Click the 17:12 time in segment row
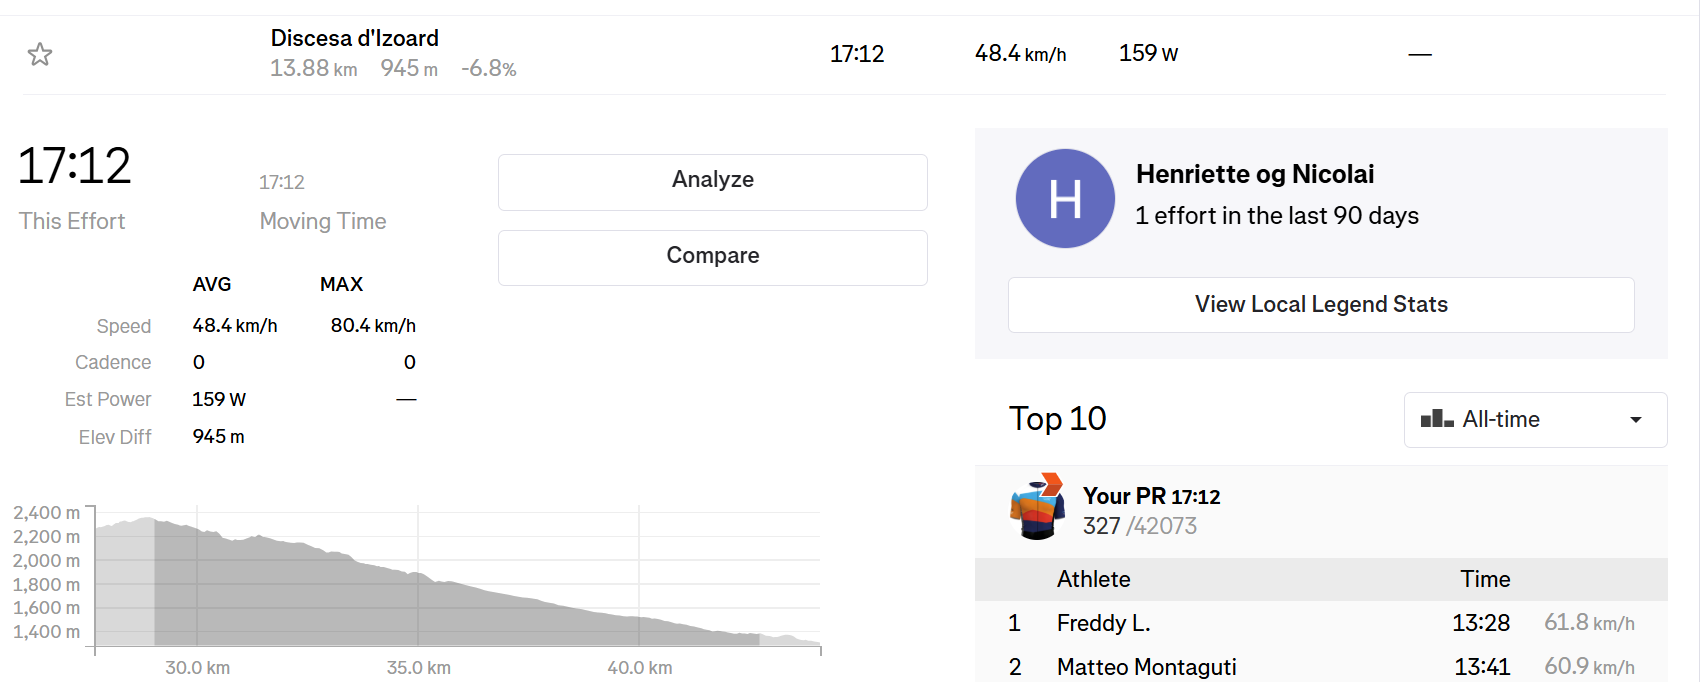Image resolution: width=1707 pixels, height=682 pixels. pyautogui.click(x=856, y=54)
